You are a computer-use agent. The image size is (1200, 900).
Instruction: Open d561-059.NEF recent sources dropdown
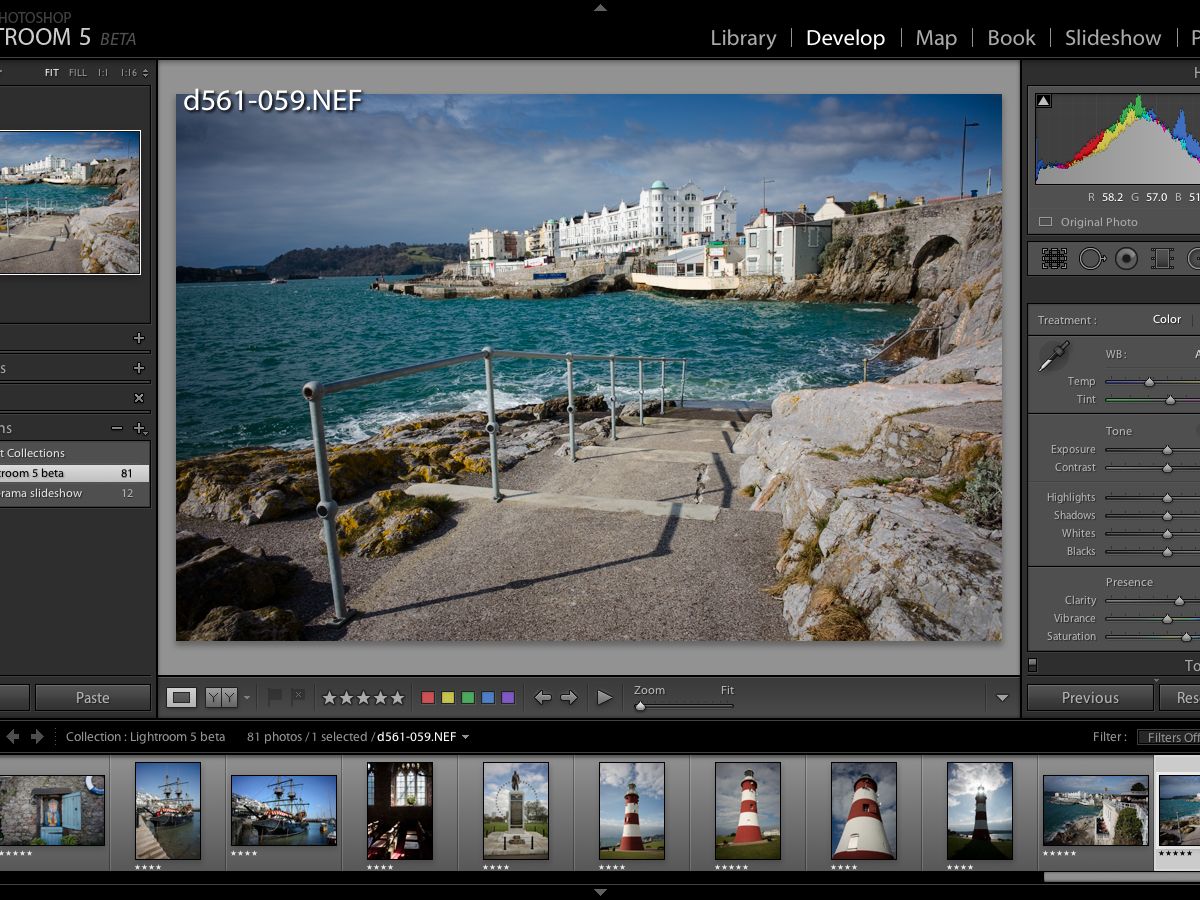click(465, 738)
